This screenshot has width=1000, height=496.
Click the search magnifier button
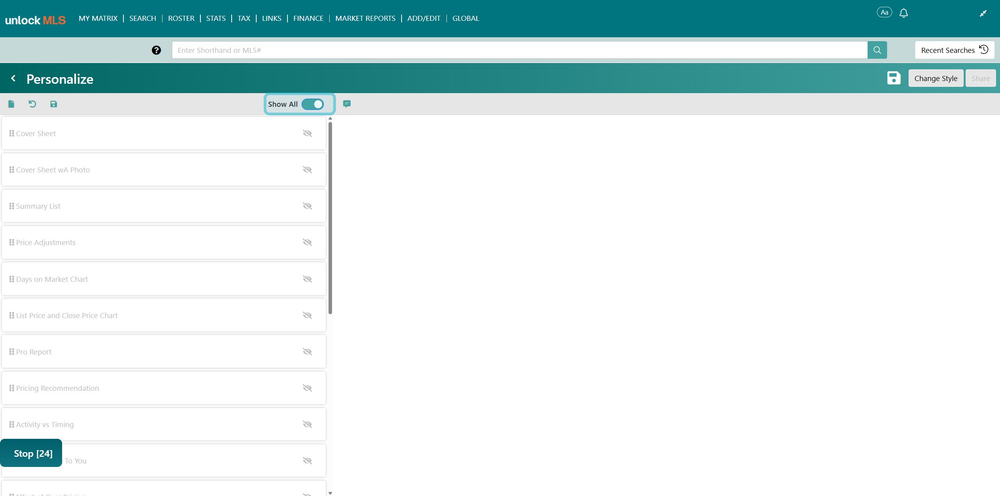point(877,50)
